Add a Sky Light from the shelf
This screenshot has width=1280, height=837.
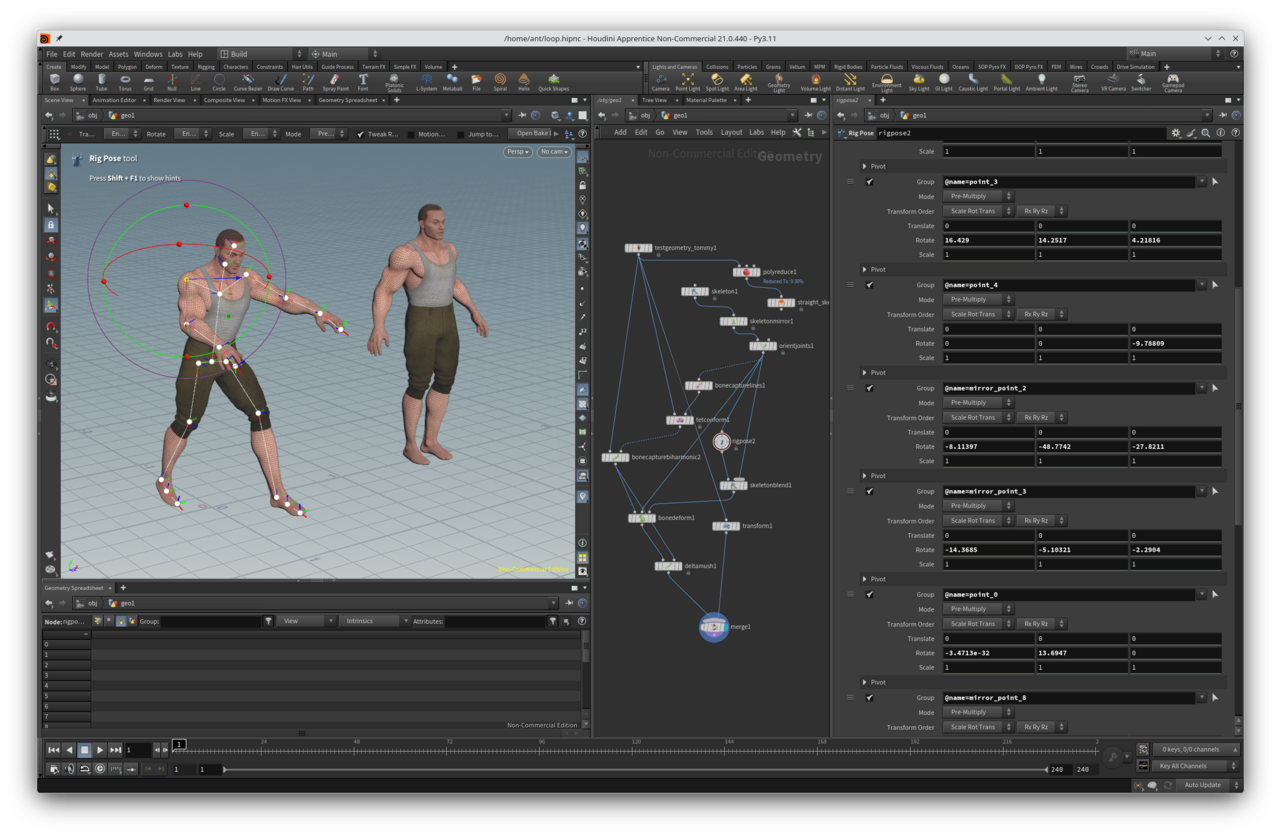click(x=918, y=81)
